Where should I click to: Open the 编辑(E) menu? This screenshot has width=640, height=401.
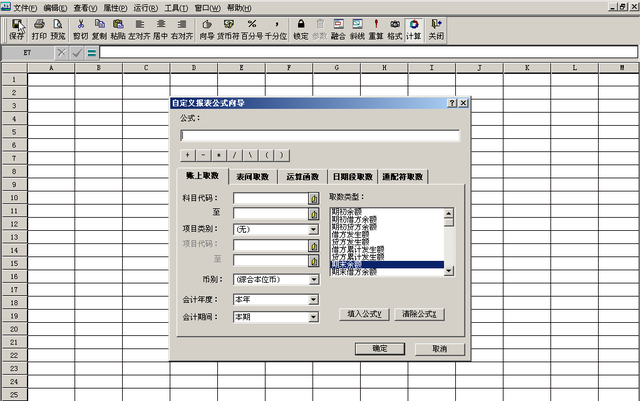tap(55, 8)
